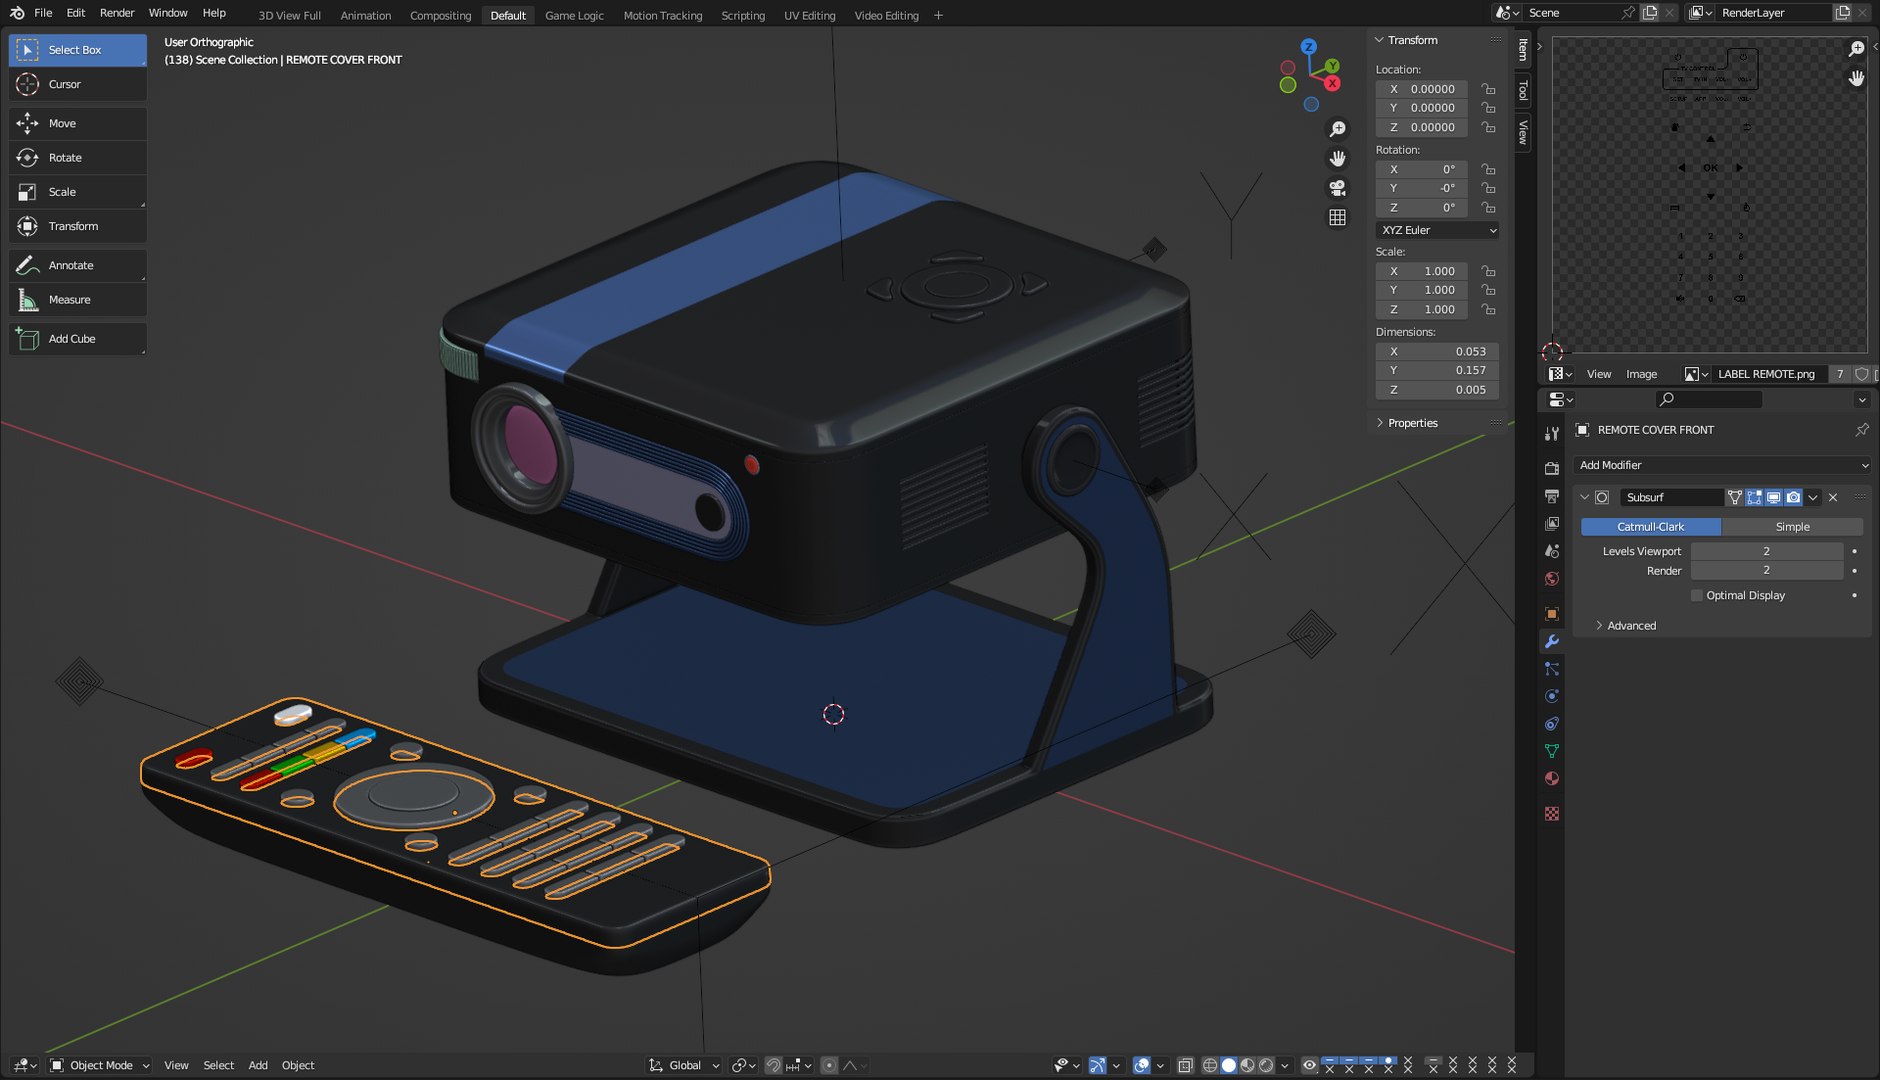
Task: Open the Global transform orientation dropdown
Action: pyautogui.click(x=685, y=1065)
